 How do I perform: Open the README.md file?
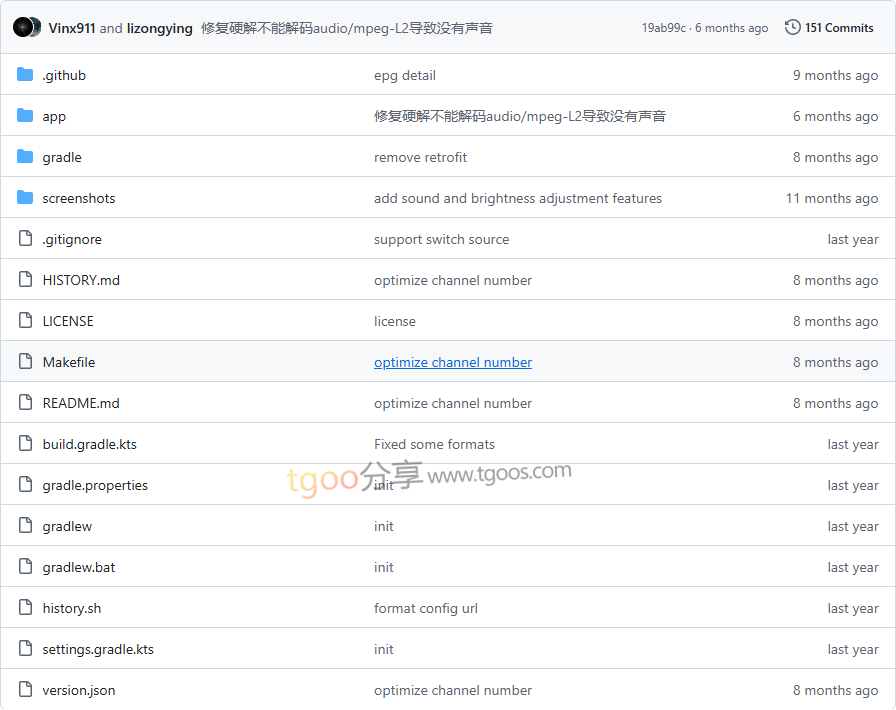pos(81,403)
